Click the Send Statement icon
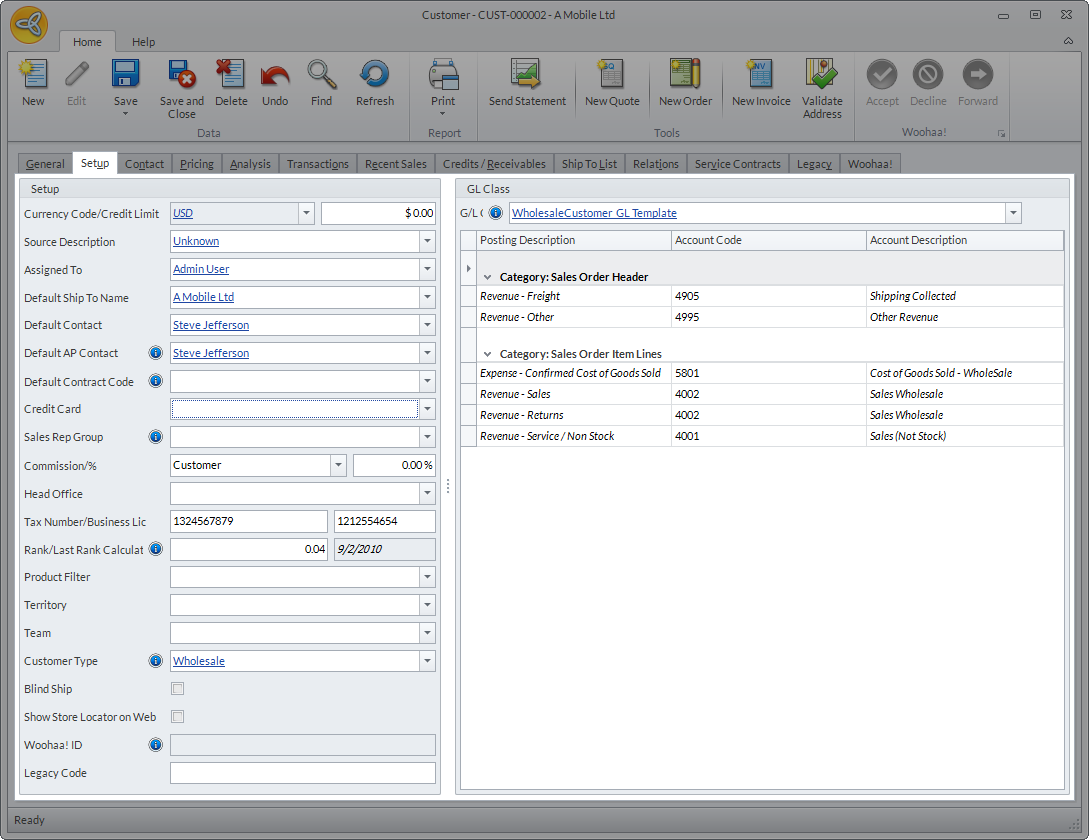 click(x=527, y=76)
